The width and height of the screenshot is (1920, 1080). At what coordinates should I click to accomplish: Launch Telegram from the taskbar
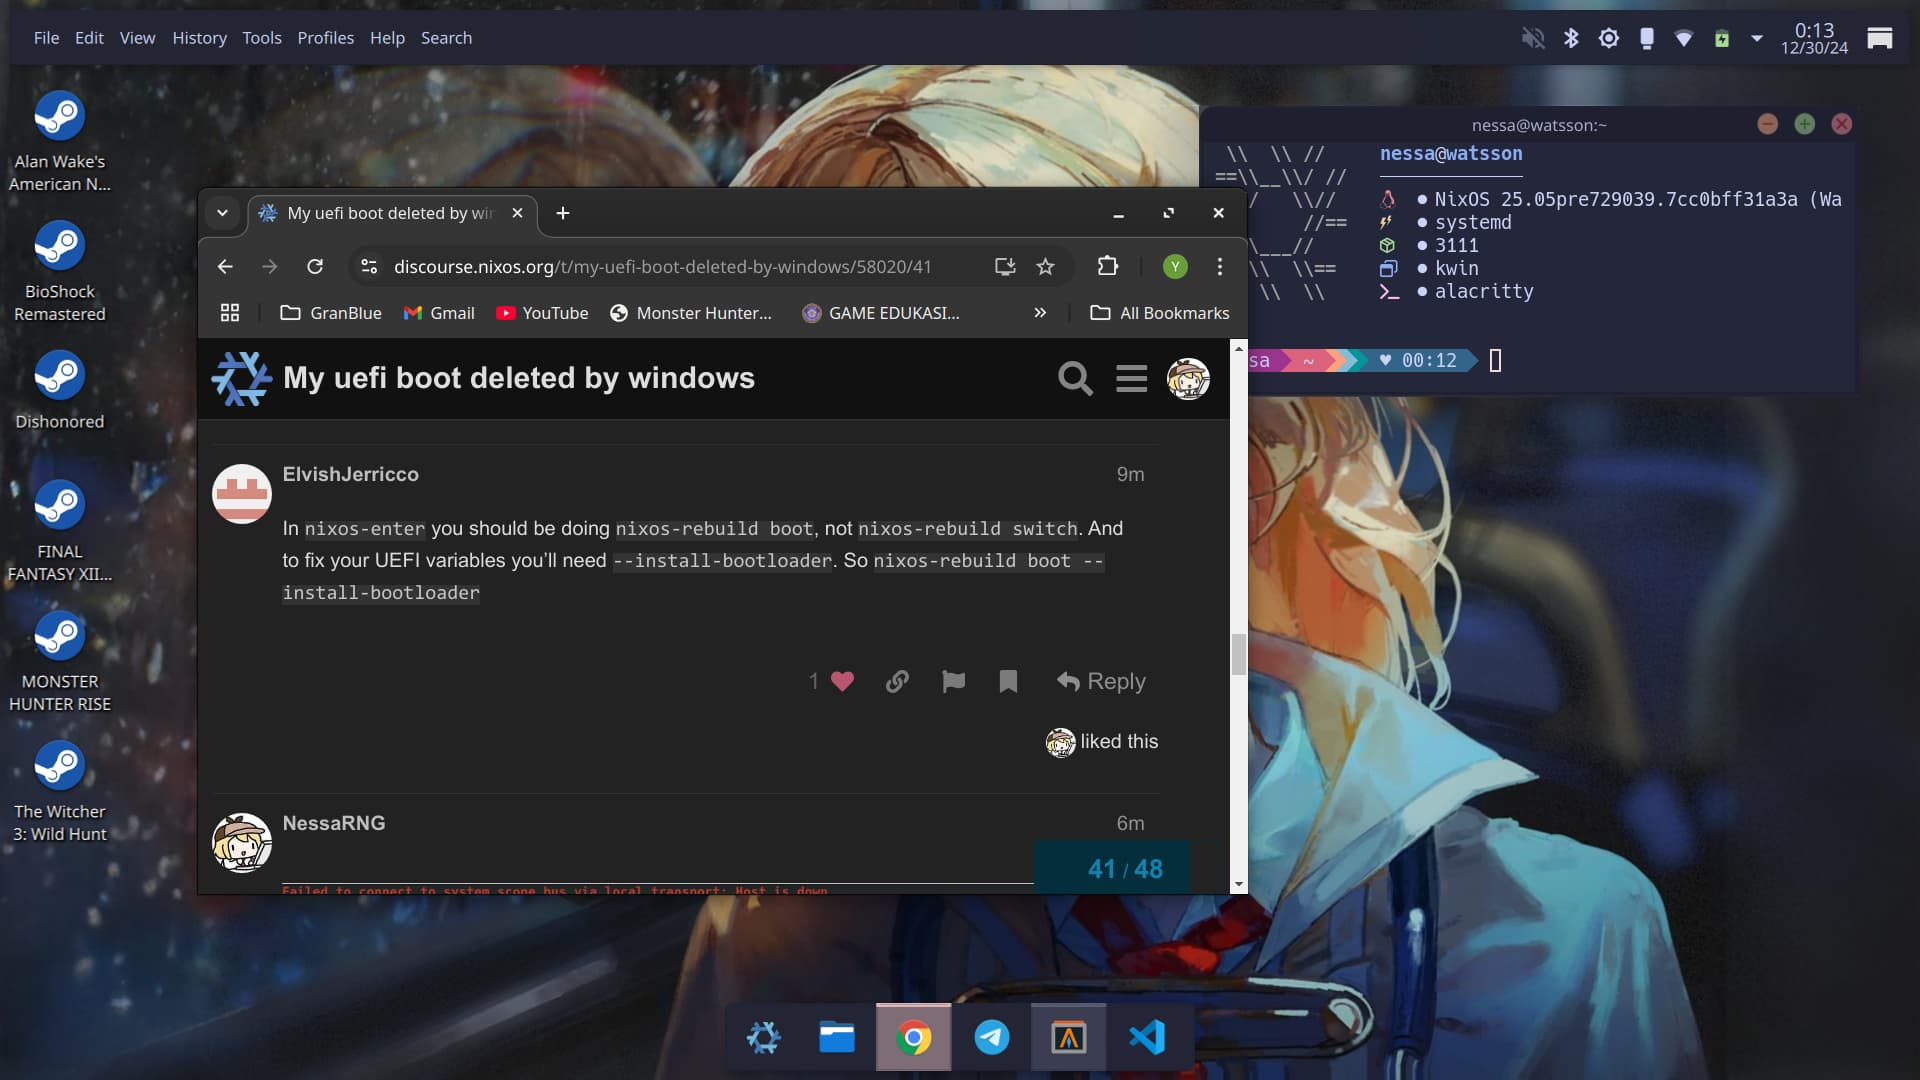(992, 1037)
